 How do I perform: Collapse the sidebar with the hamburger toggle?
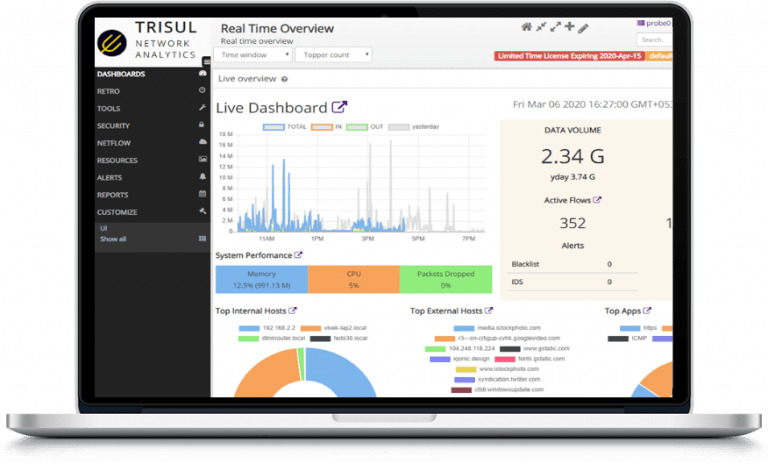[x=206, y=61]
